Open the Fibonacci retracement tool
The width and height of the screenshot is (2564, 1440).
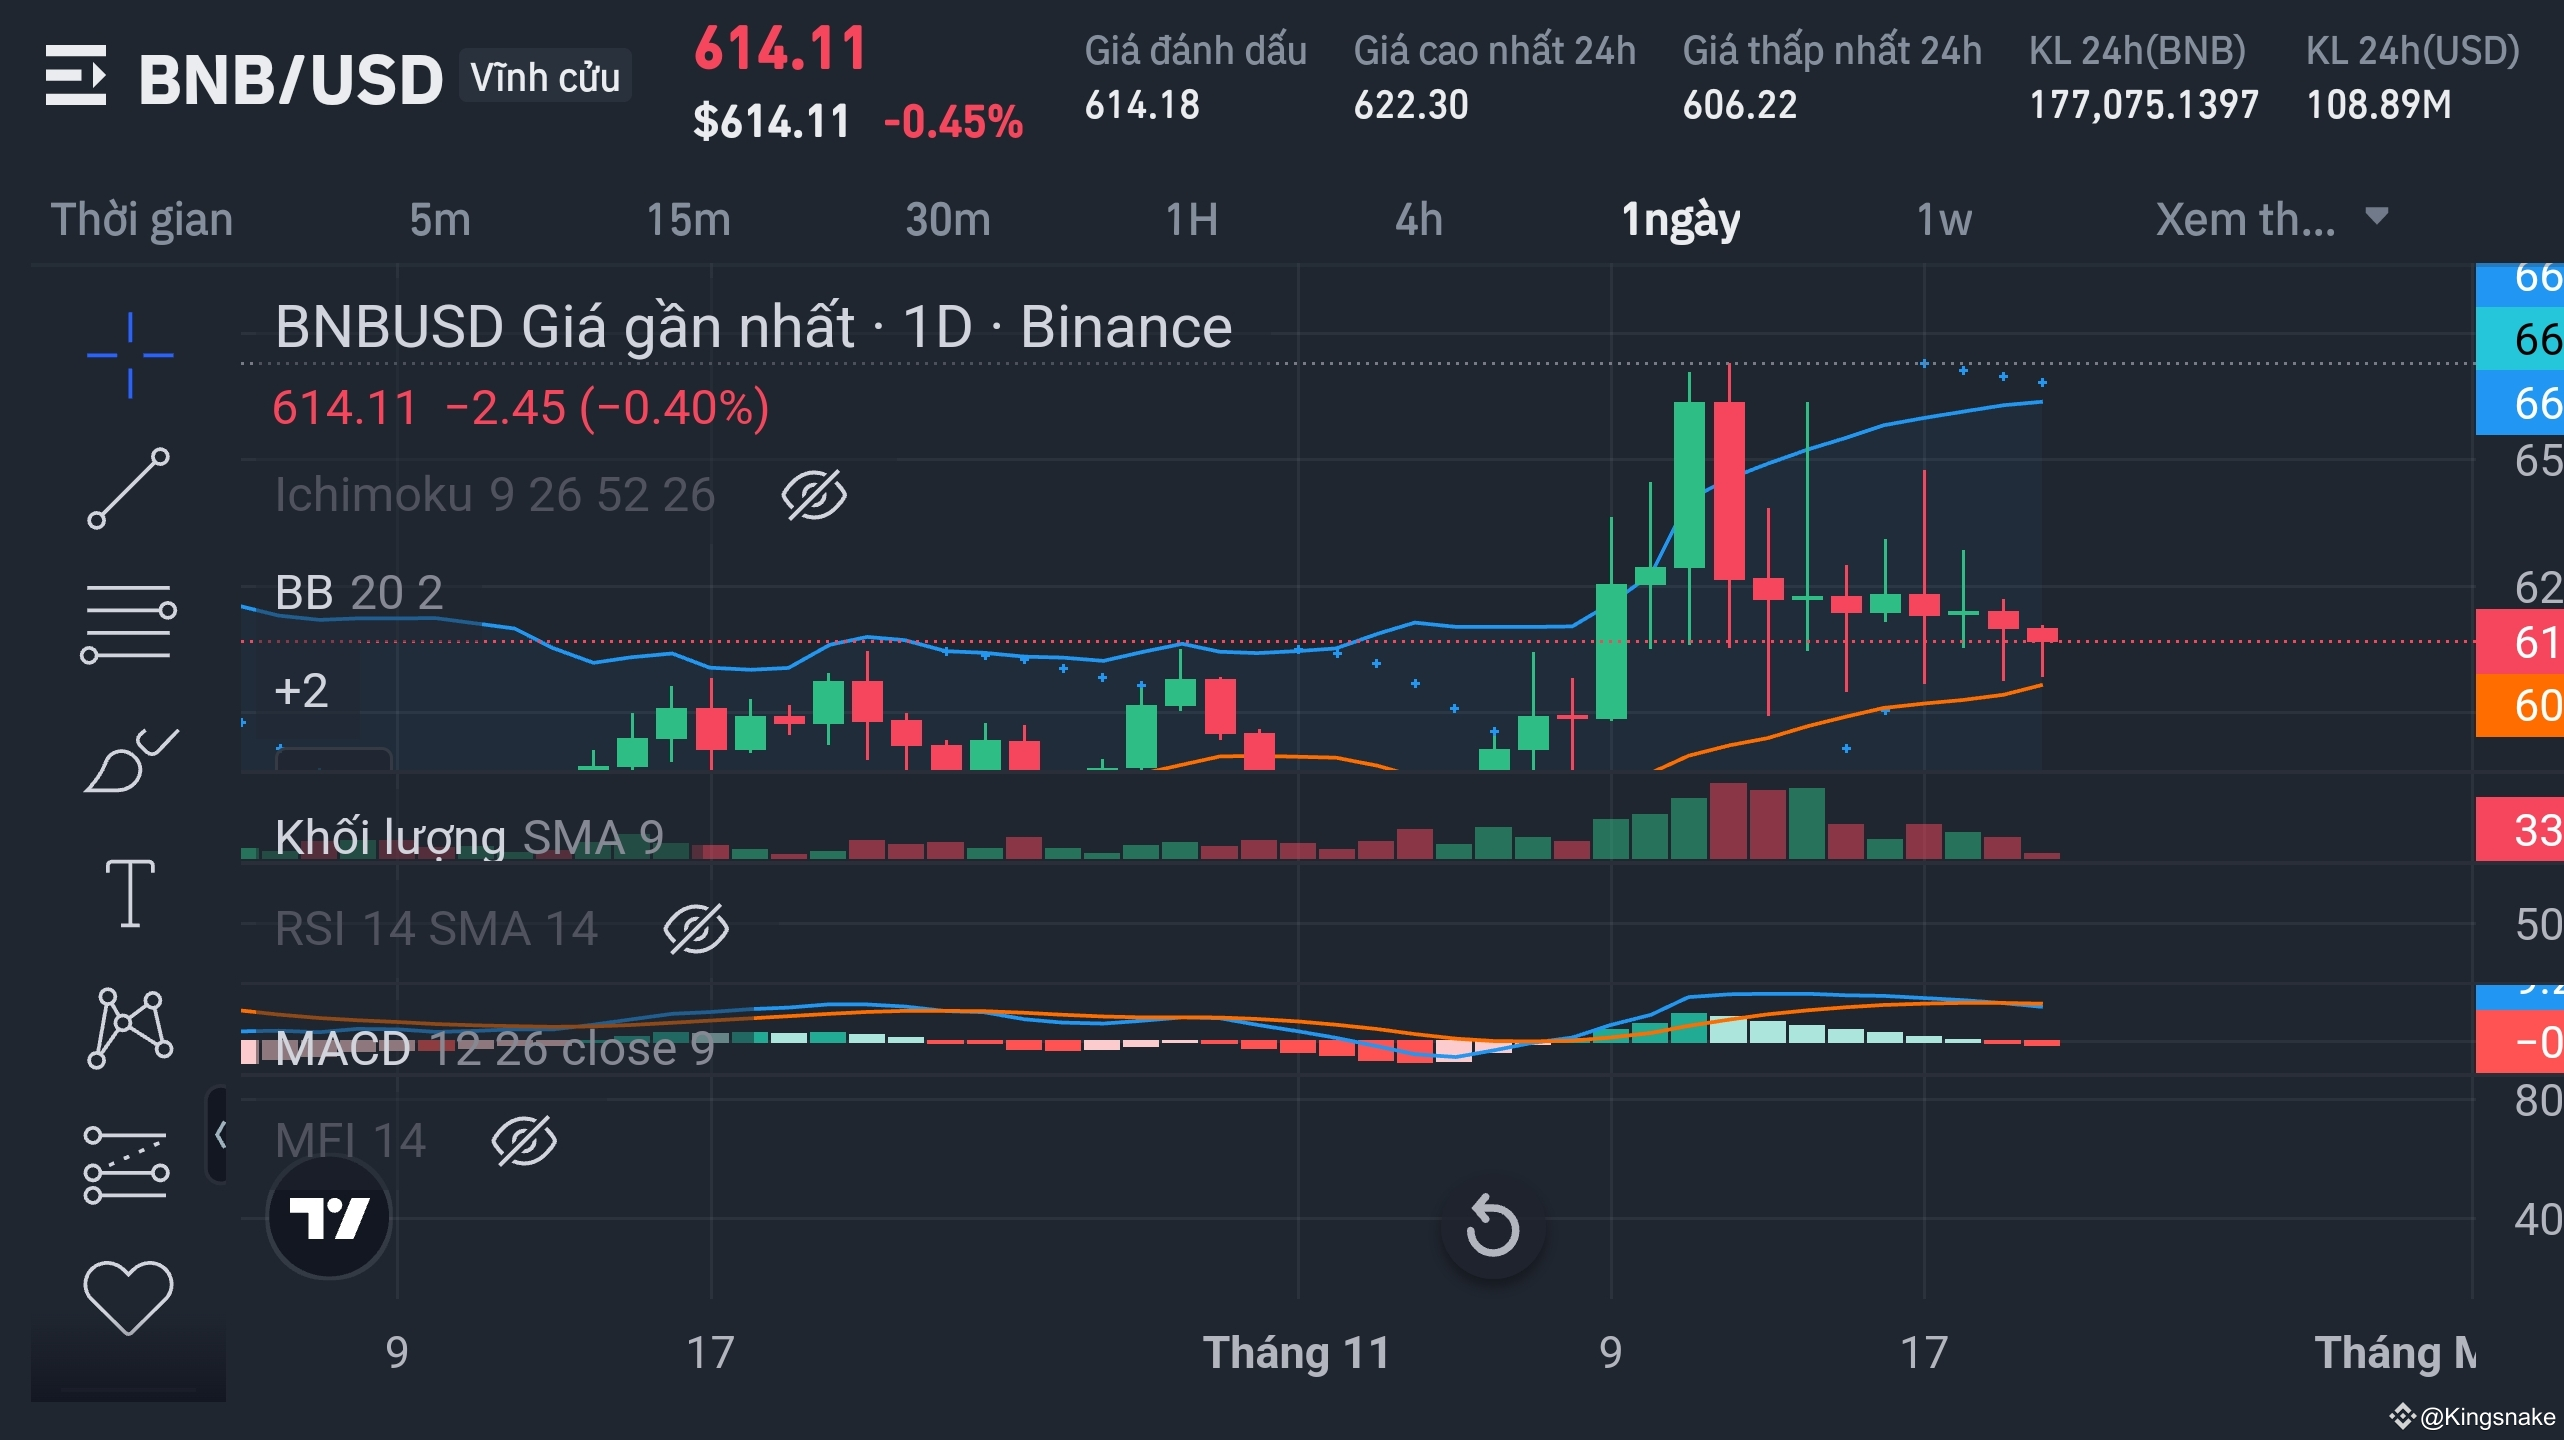point(129,623)
